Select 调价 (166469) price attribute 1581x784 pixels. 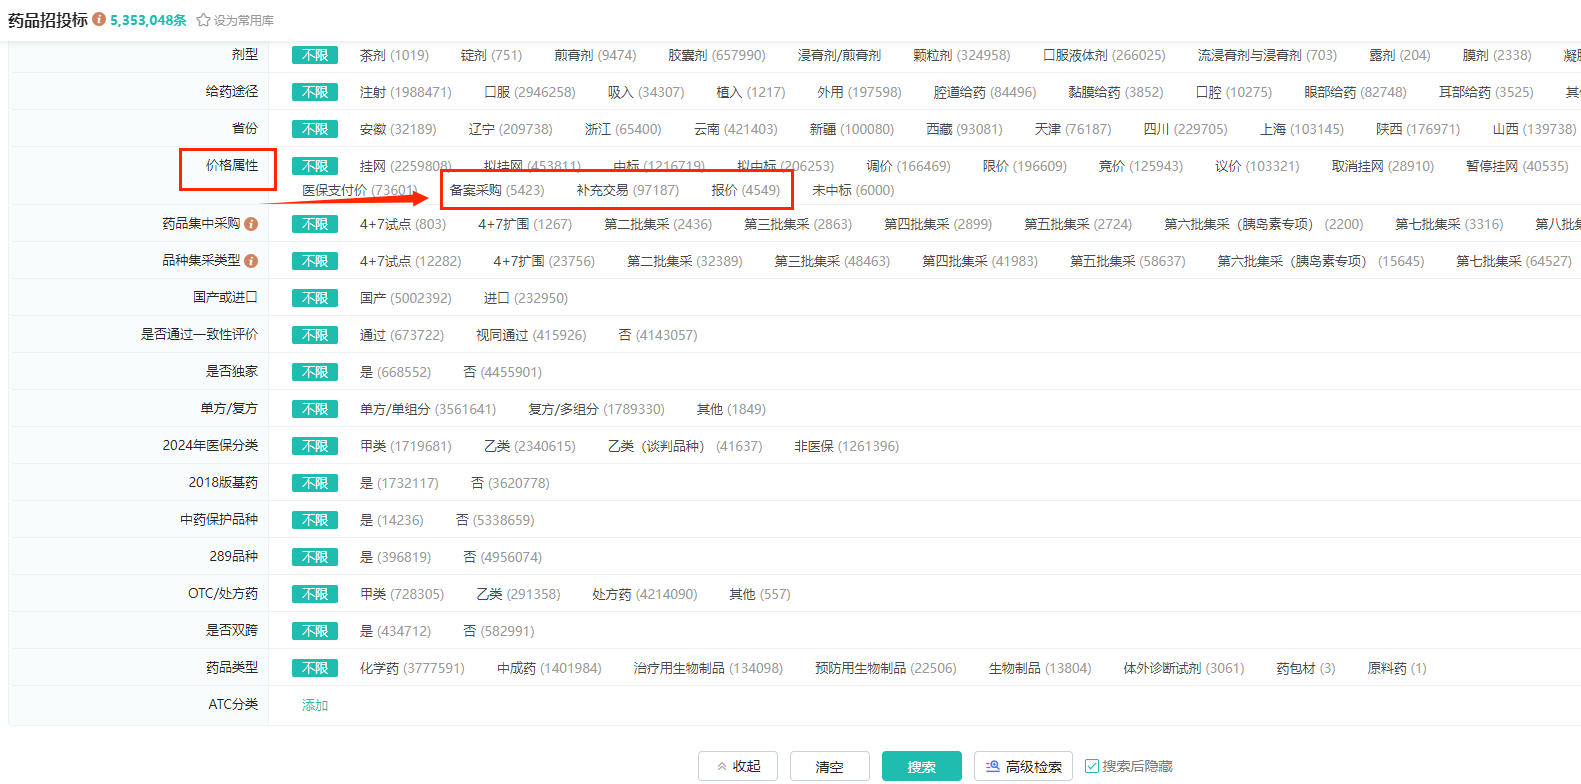click(x=908, y=166)
